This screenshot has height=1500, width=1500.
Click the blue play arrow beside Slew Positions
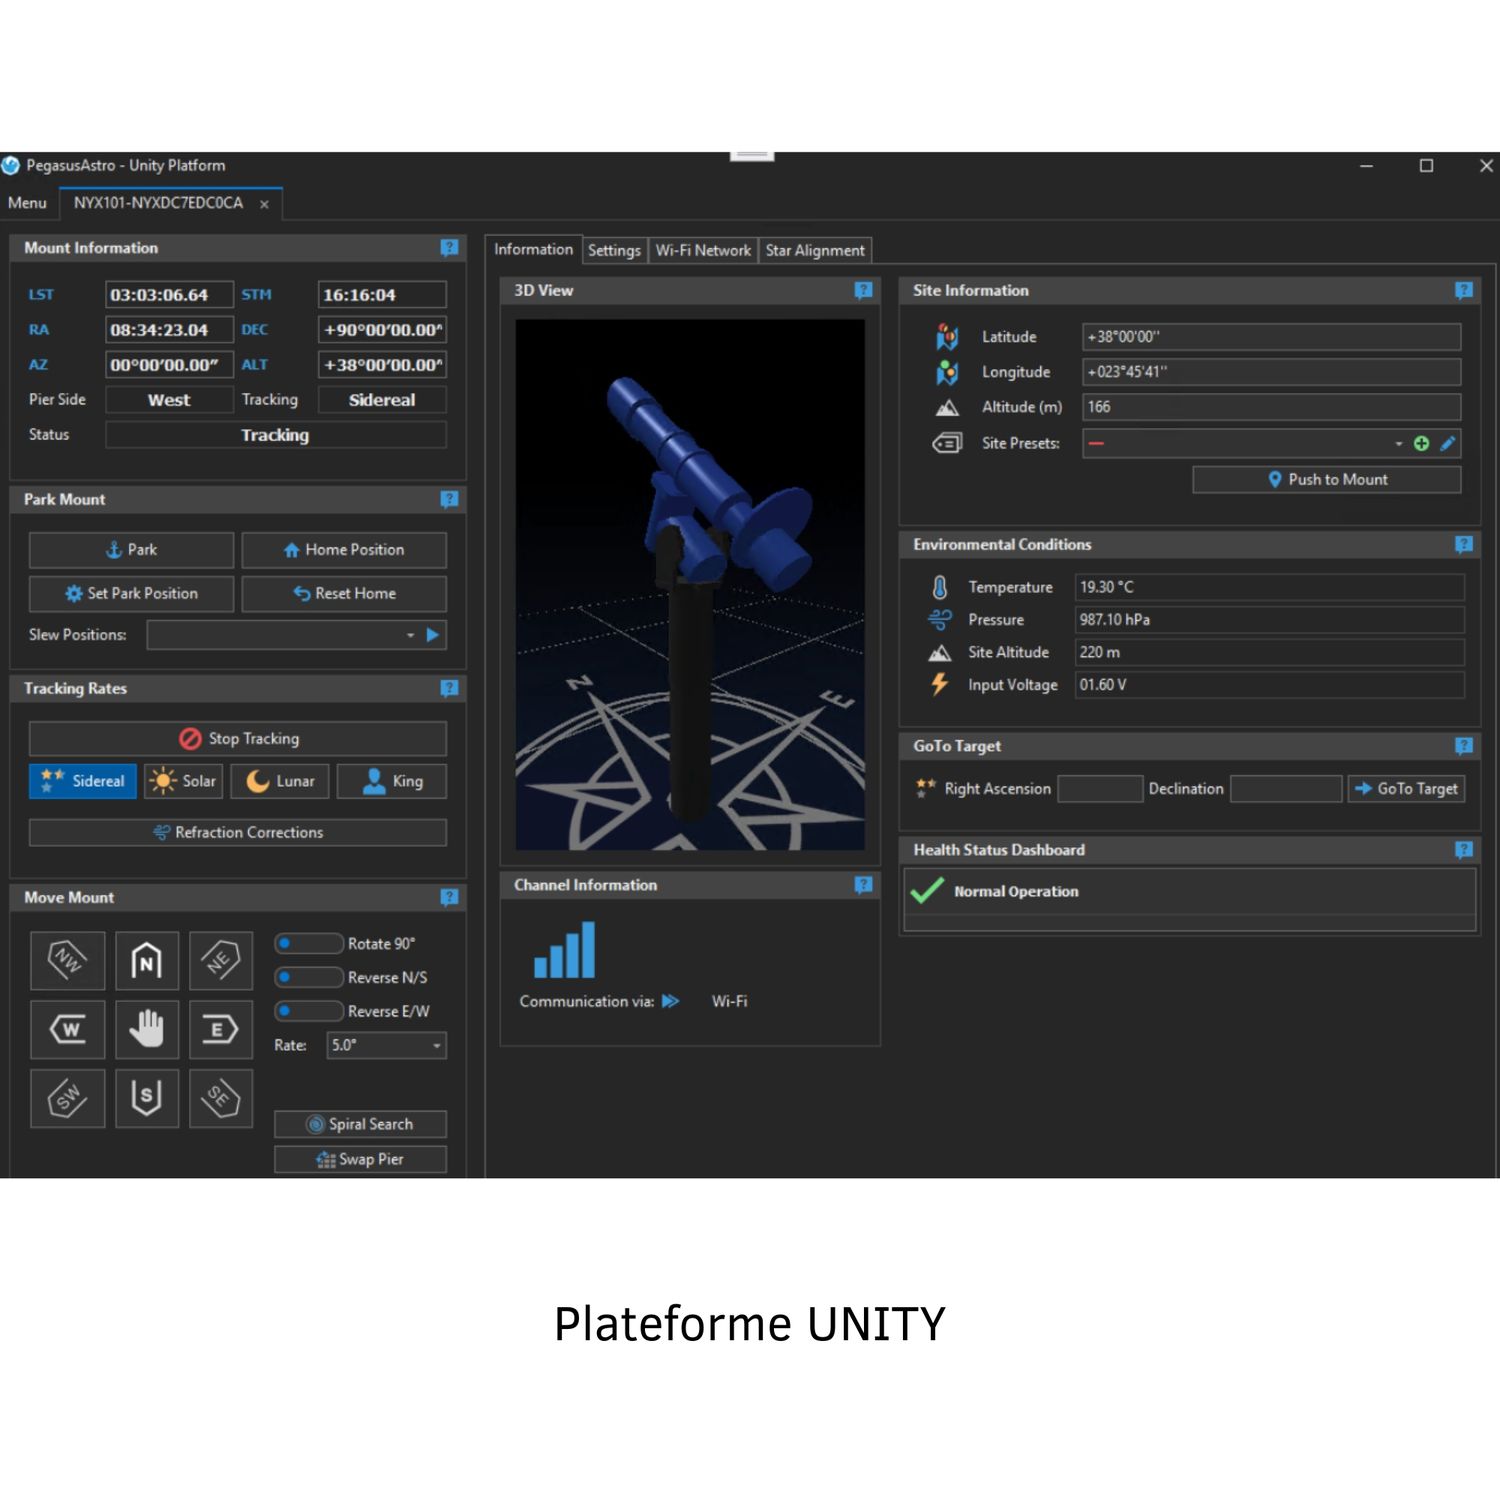(433, 635)
